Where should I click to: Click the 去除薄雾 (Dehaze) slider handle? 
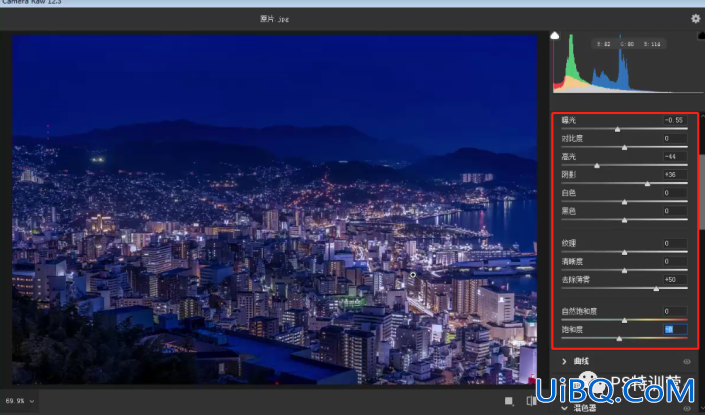(x=656, y=289)
